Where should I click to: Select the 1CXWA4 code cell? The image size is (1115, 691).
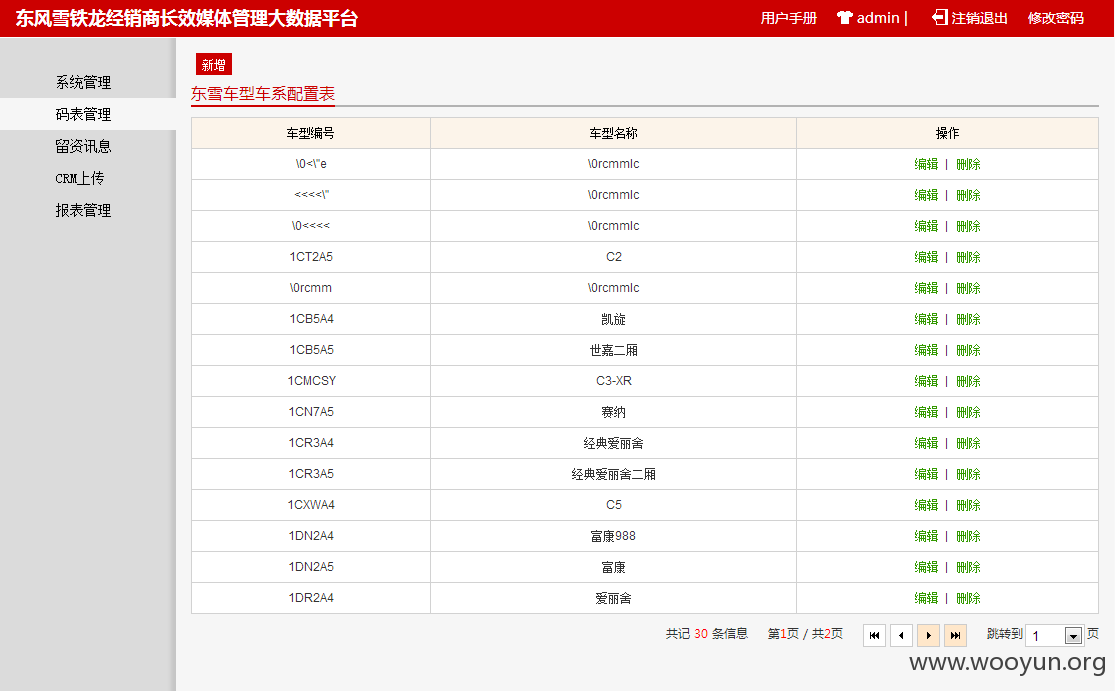311,505
